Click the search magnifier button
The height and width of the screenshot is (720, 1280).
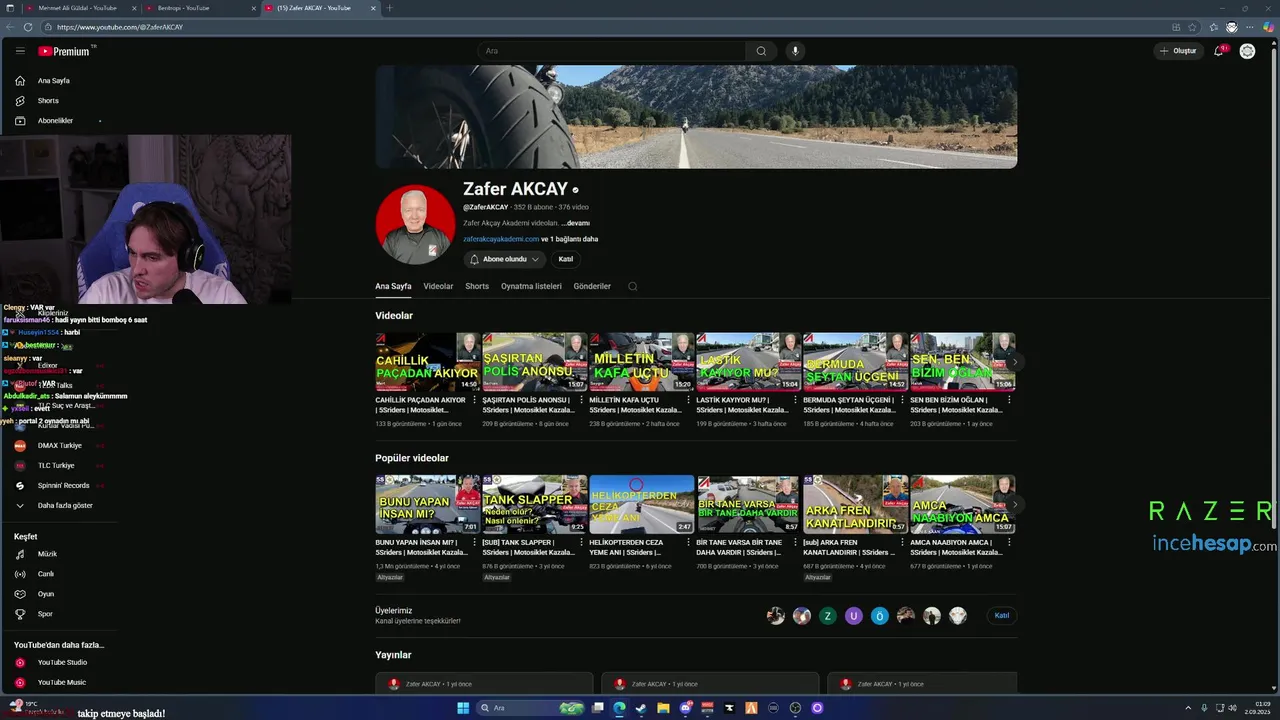(761, 51)
